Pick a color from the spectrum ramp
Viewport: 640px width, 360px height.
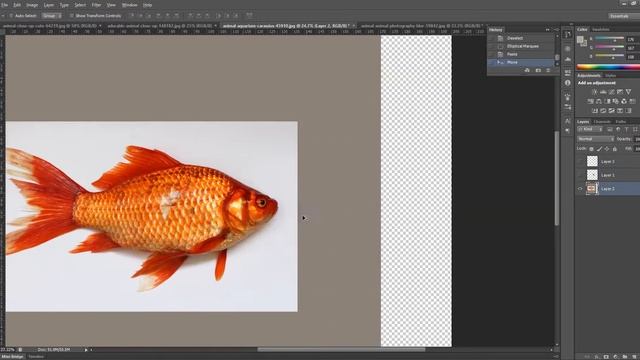608,67
